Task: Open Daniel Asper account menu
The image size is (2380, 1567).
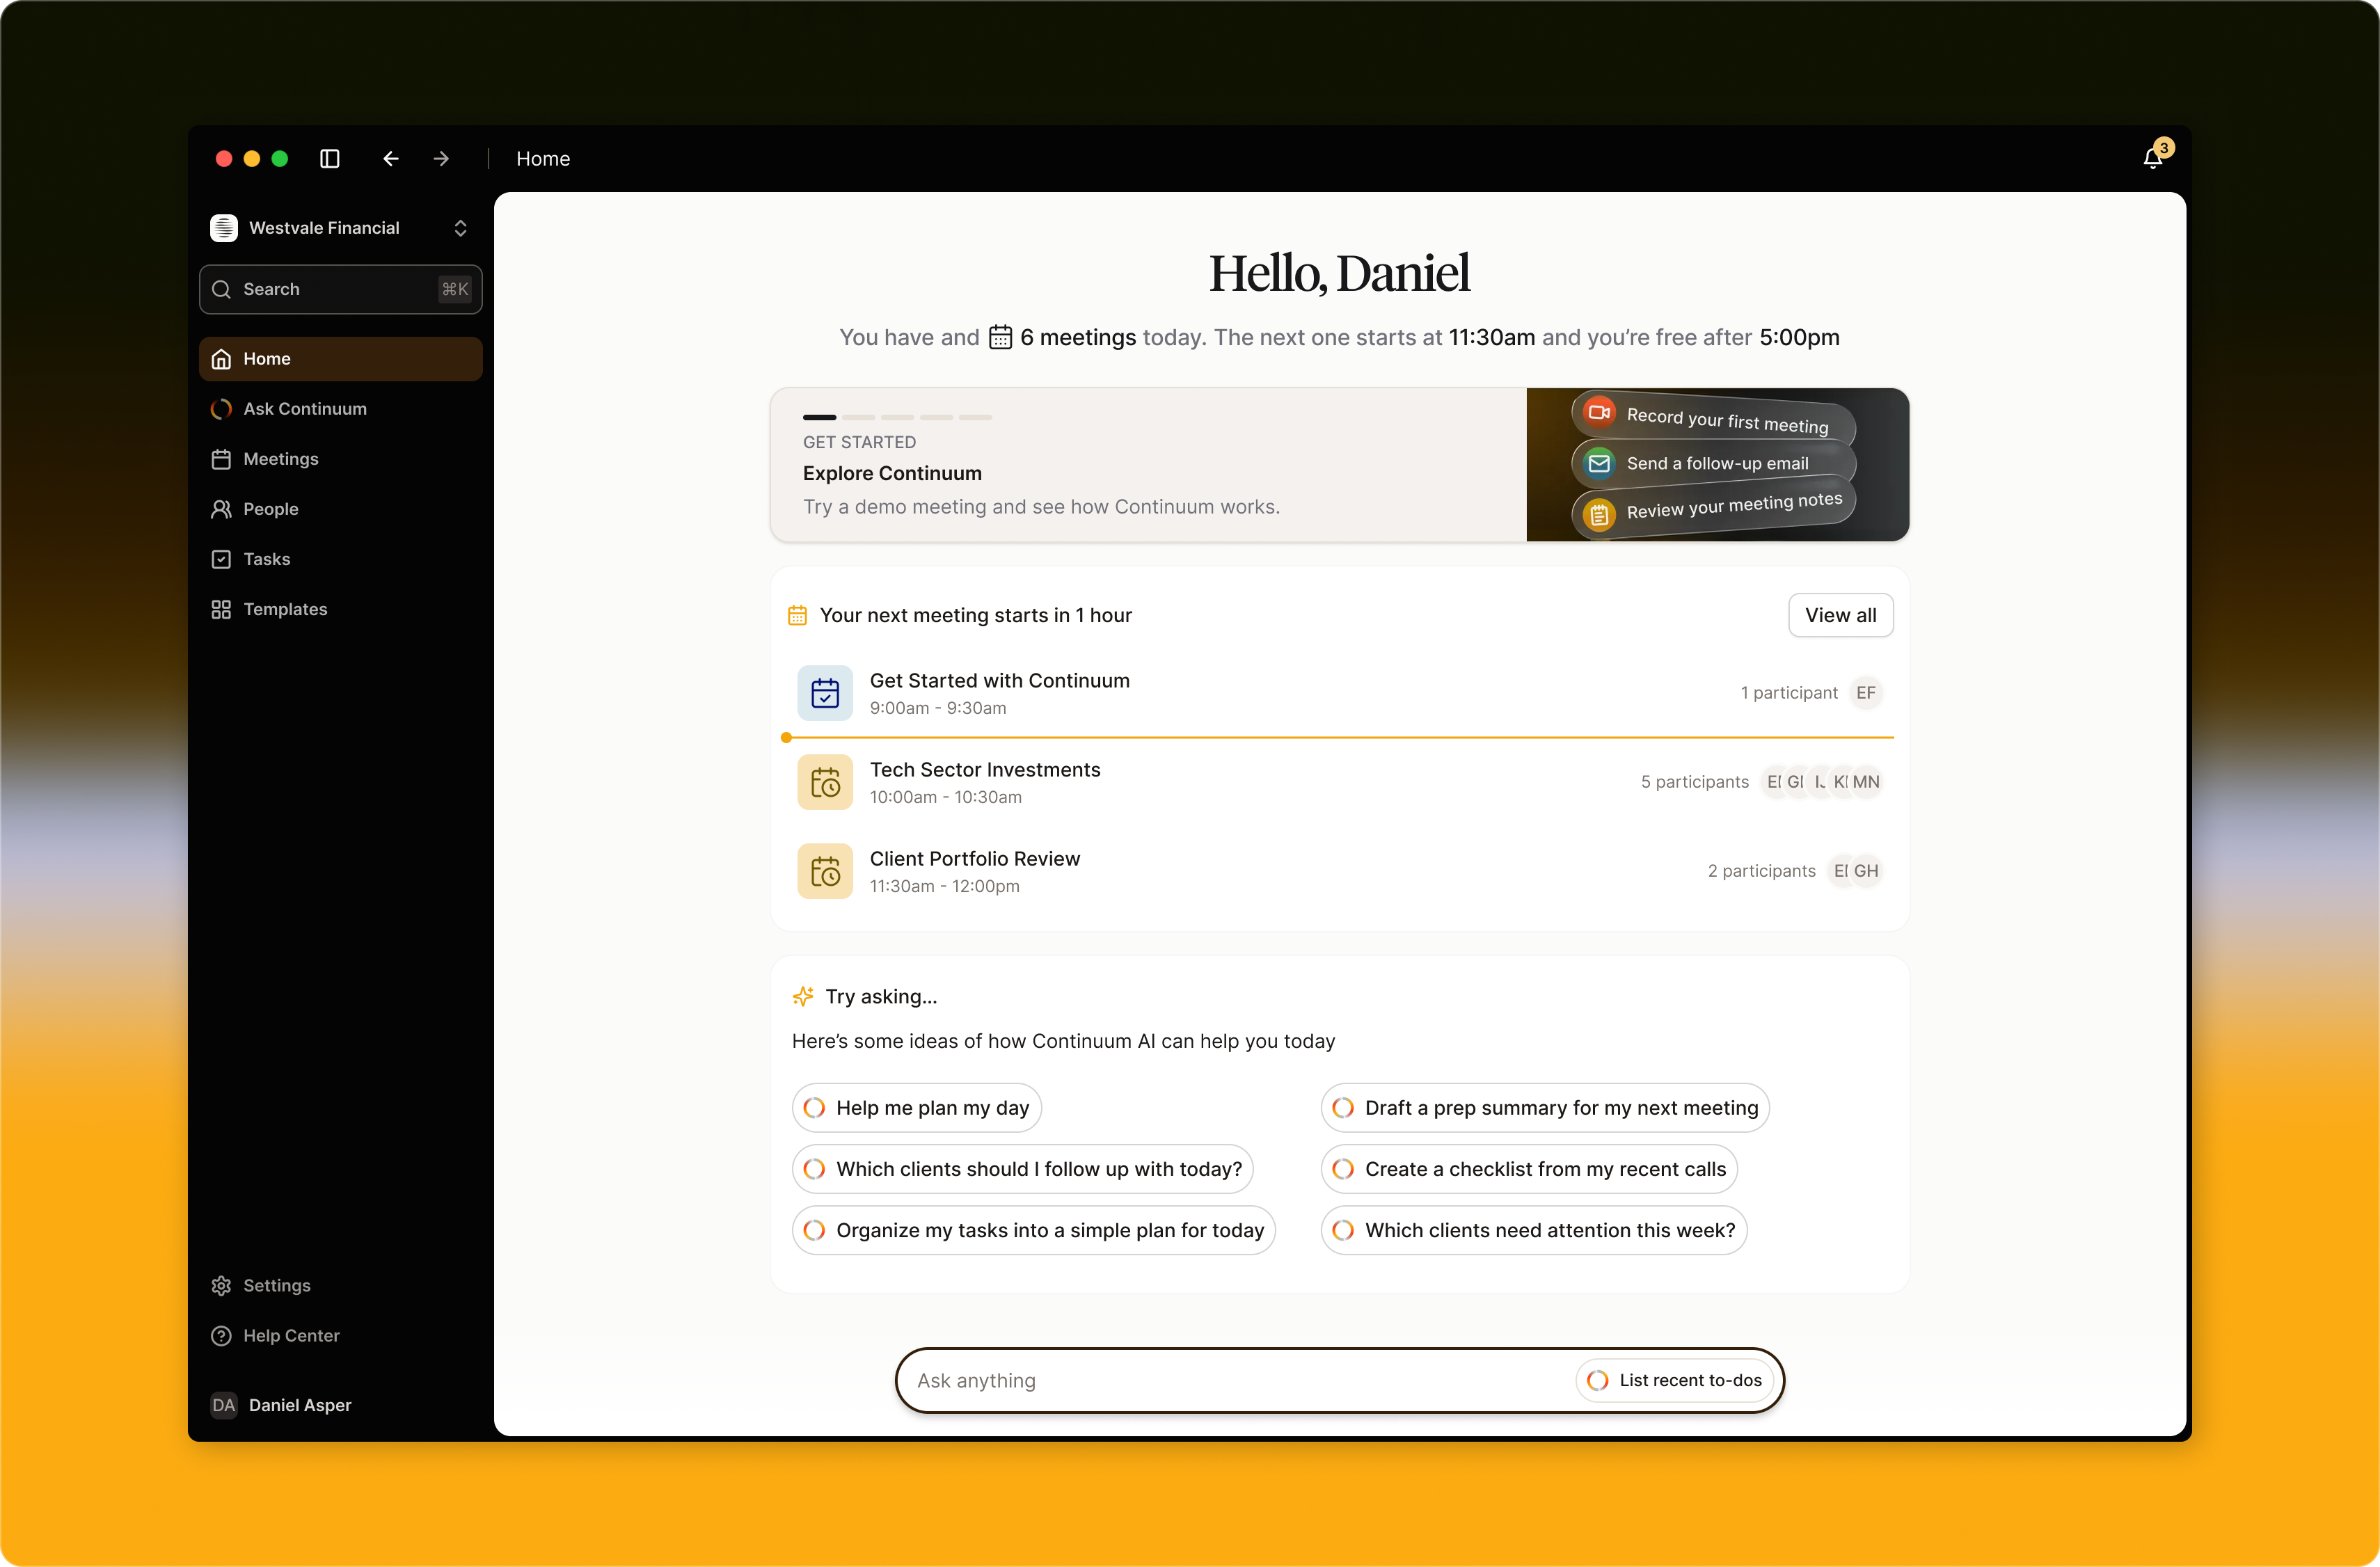Action: (299, 1405)
